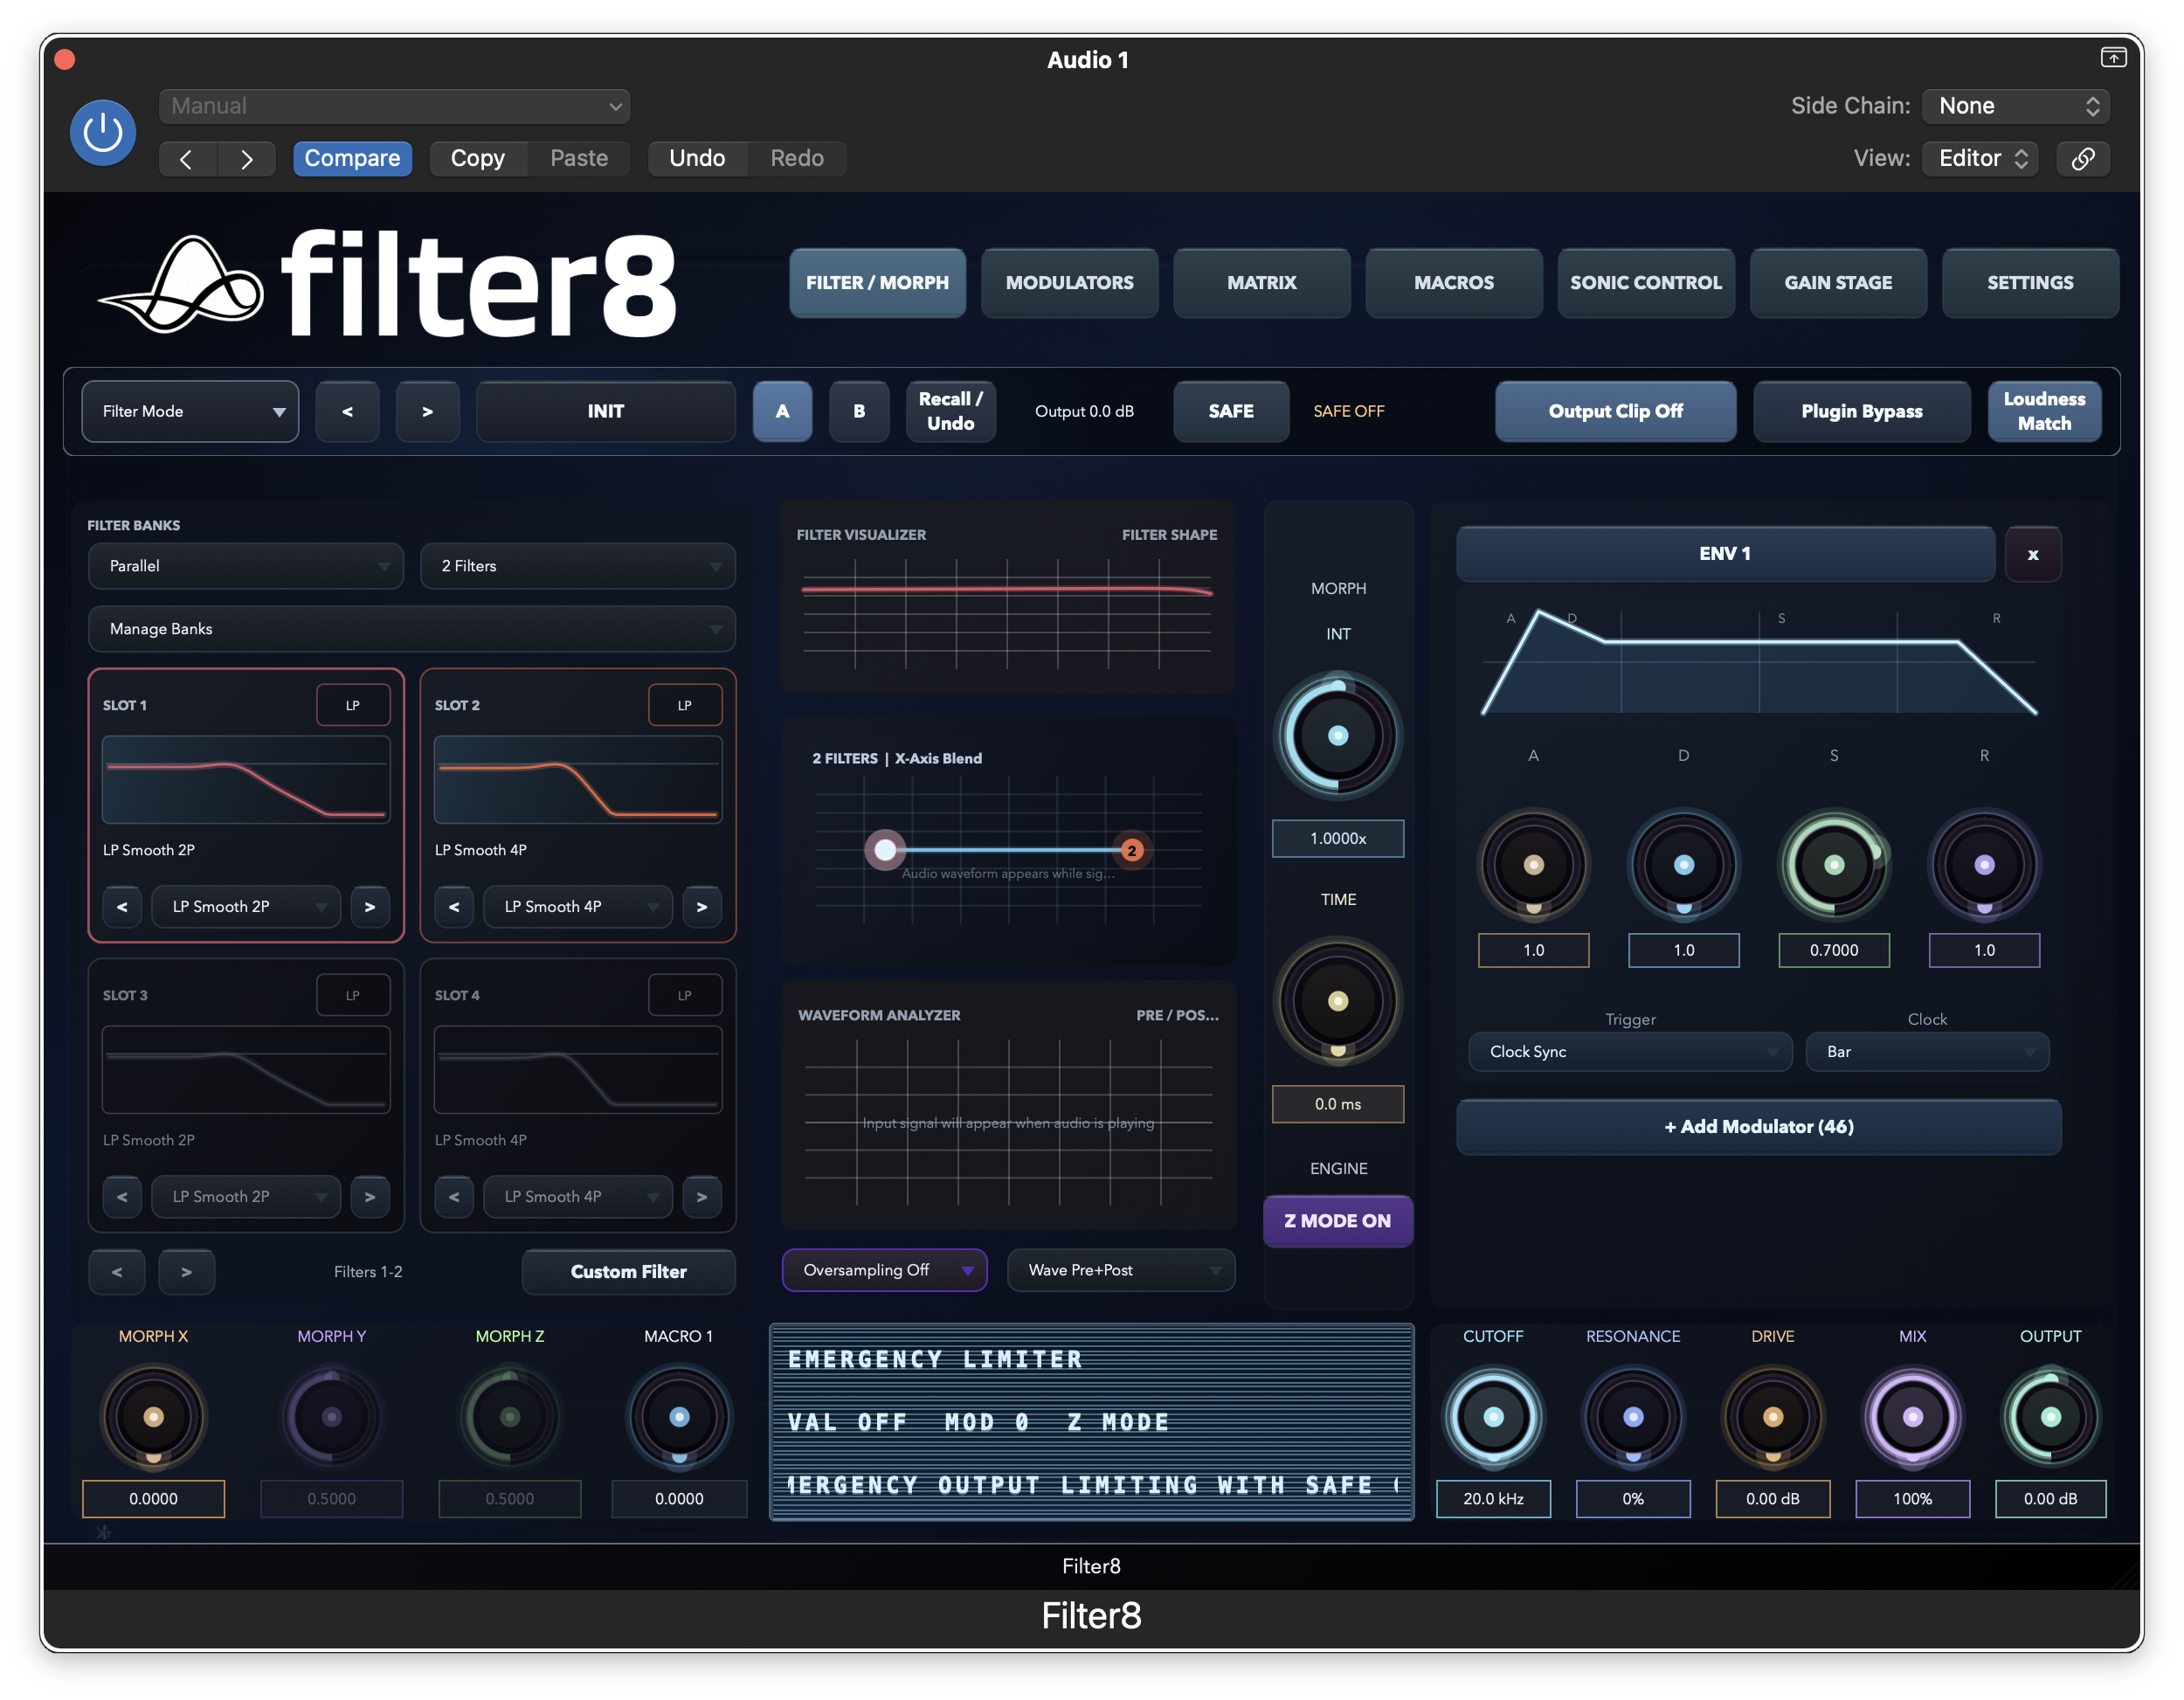Click Slot 4 previous filter arrow
Viewport: 2184px width, 1700px height.
coord(454,1196)
